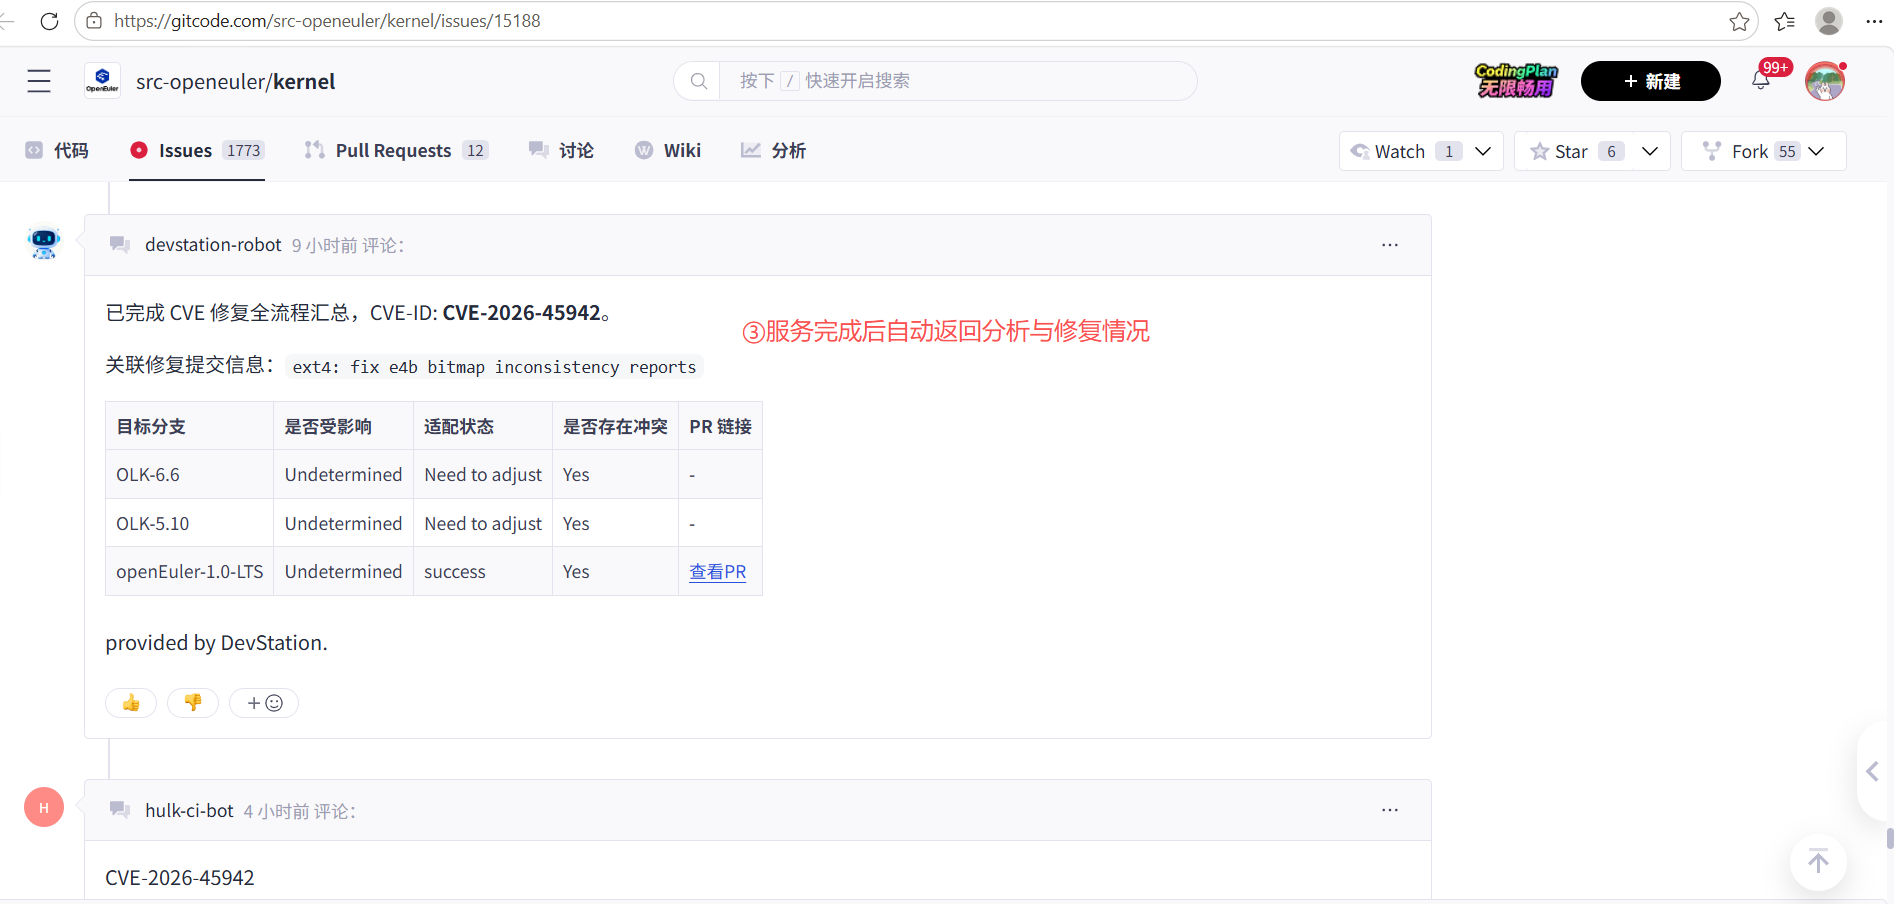Open the src-openeuler/kernel repository link
The width and height of the screenshot is (1894, 904).
point(236,81)
